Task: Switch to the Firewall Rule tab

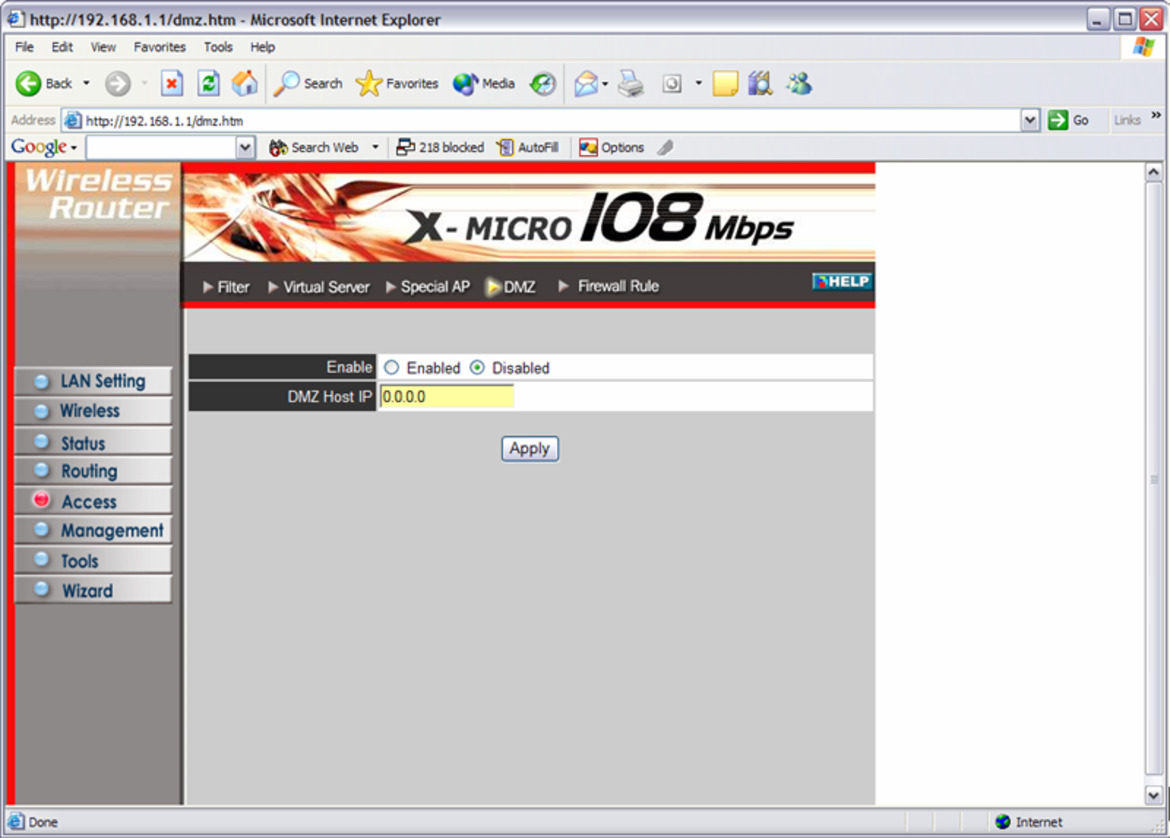Action: [609, 287]
